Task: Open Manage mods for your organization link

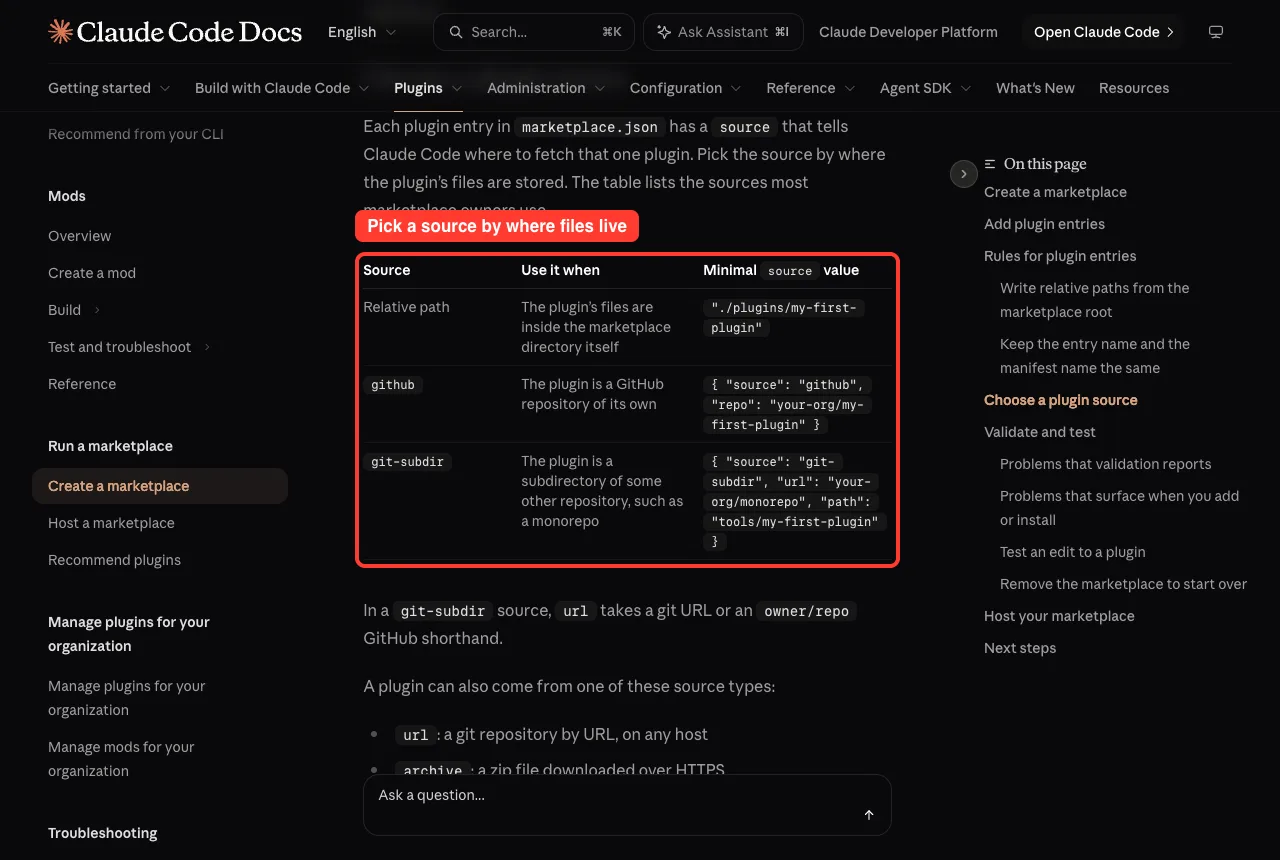Action: click(121, 759)
